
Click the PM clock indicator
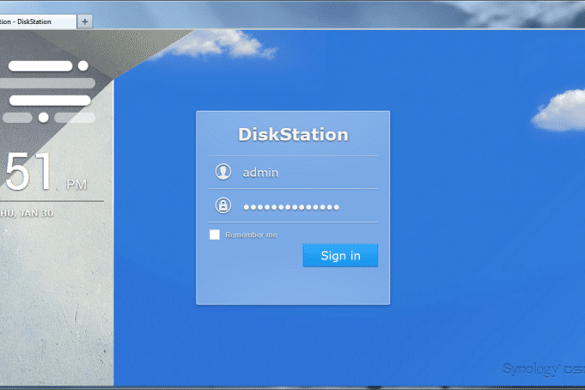76,184
